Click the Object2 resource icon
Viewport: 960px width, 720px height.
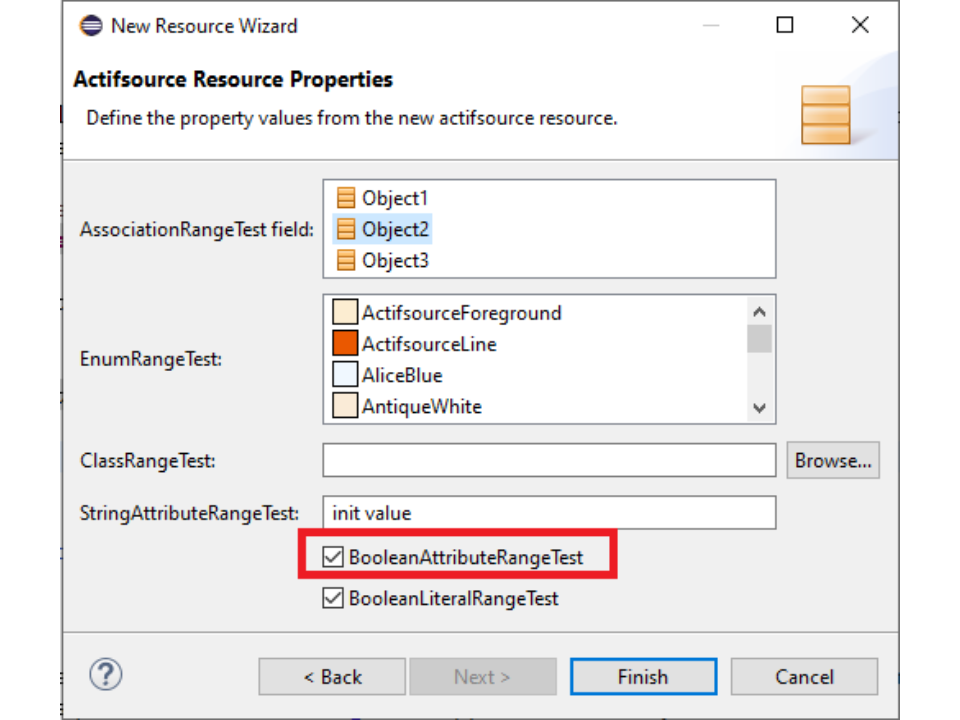click(346, 229)
